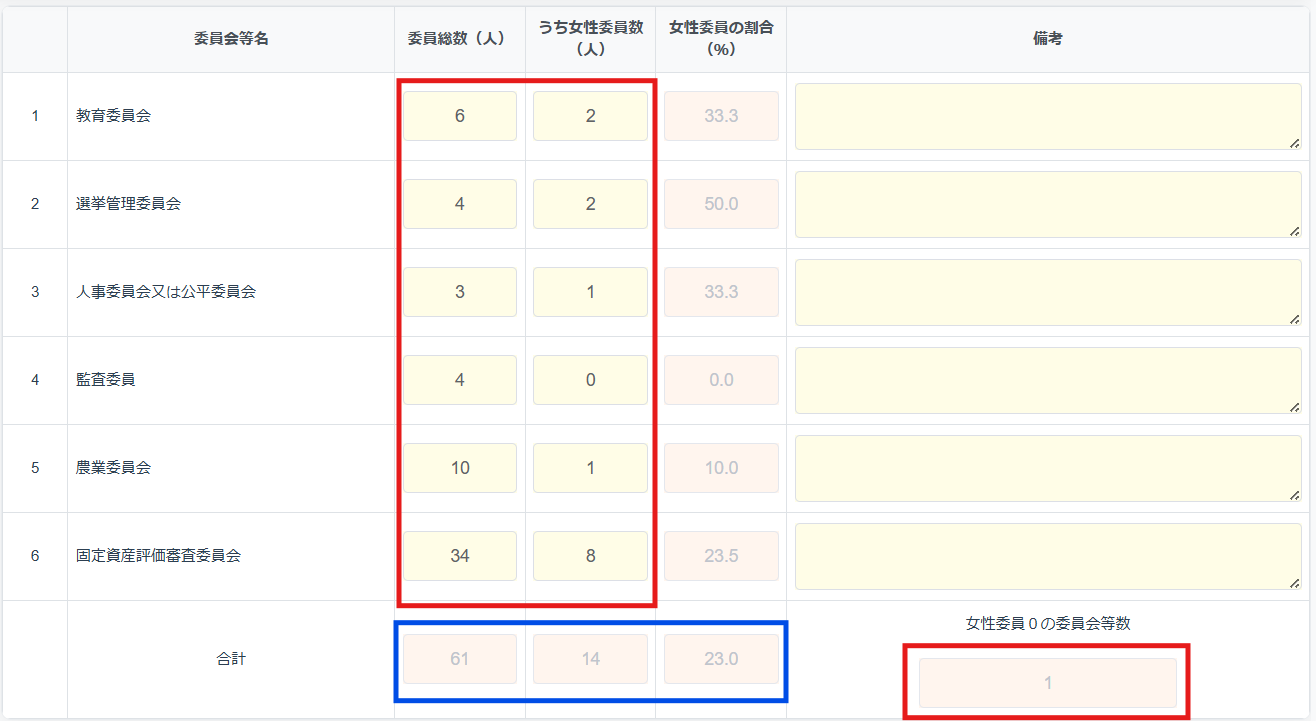Click the 教育委員会 row label
The image size is (1316, 721).
(114, 116)
